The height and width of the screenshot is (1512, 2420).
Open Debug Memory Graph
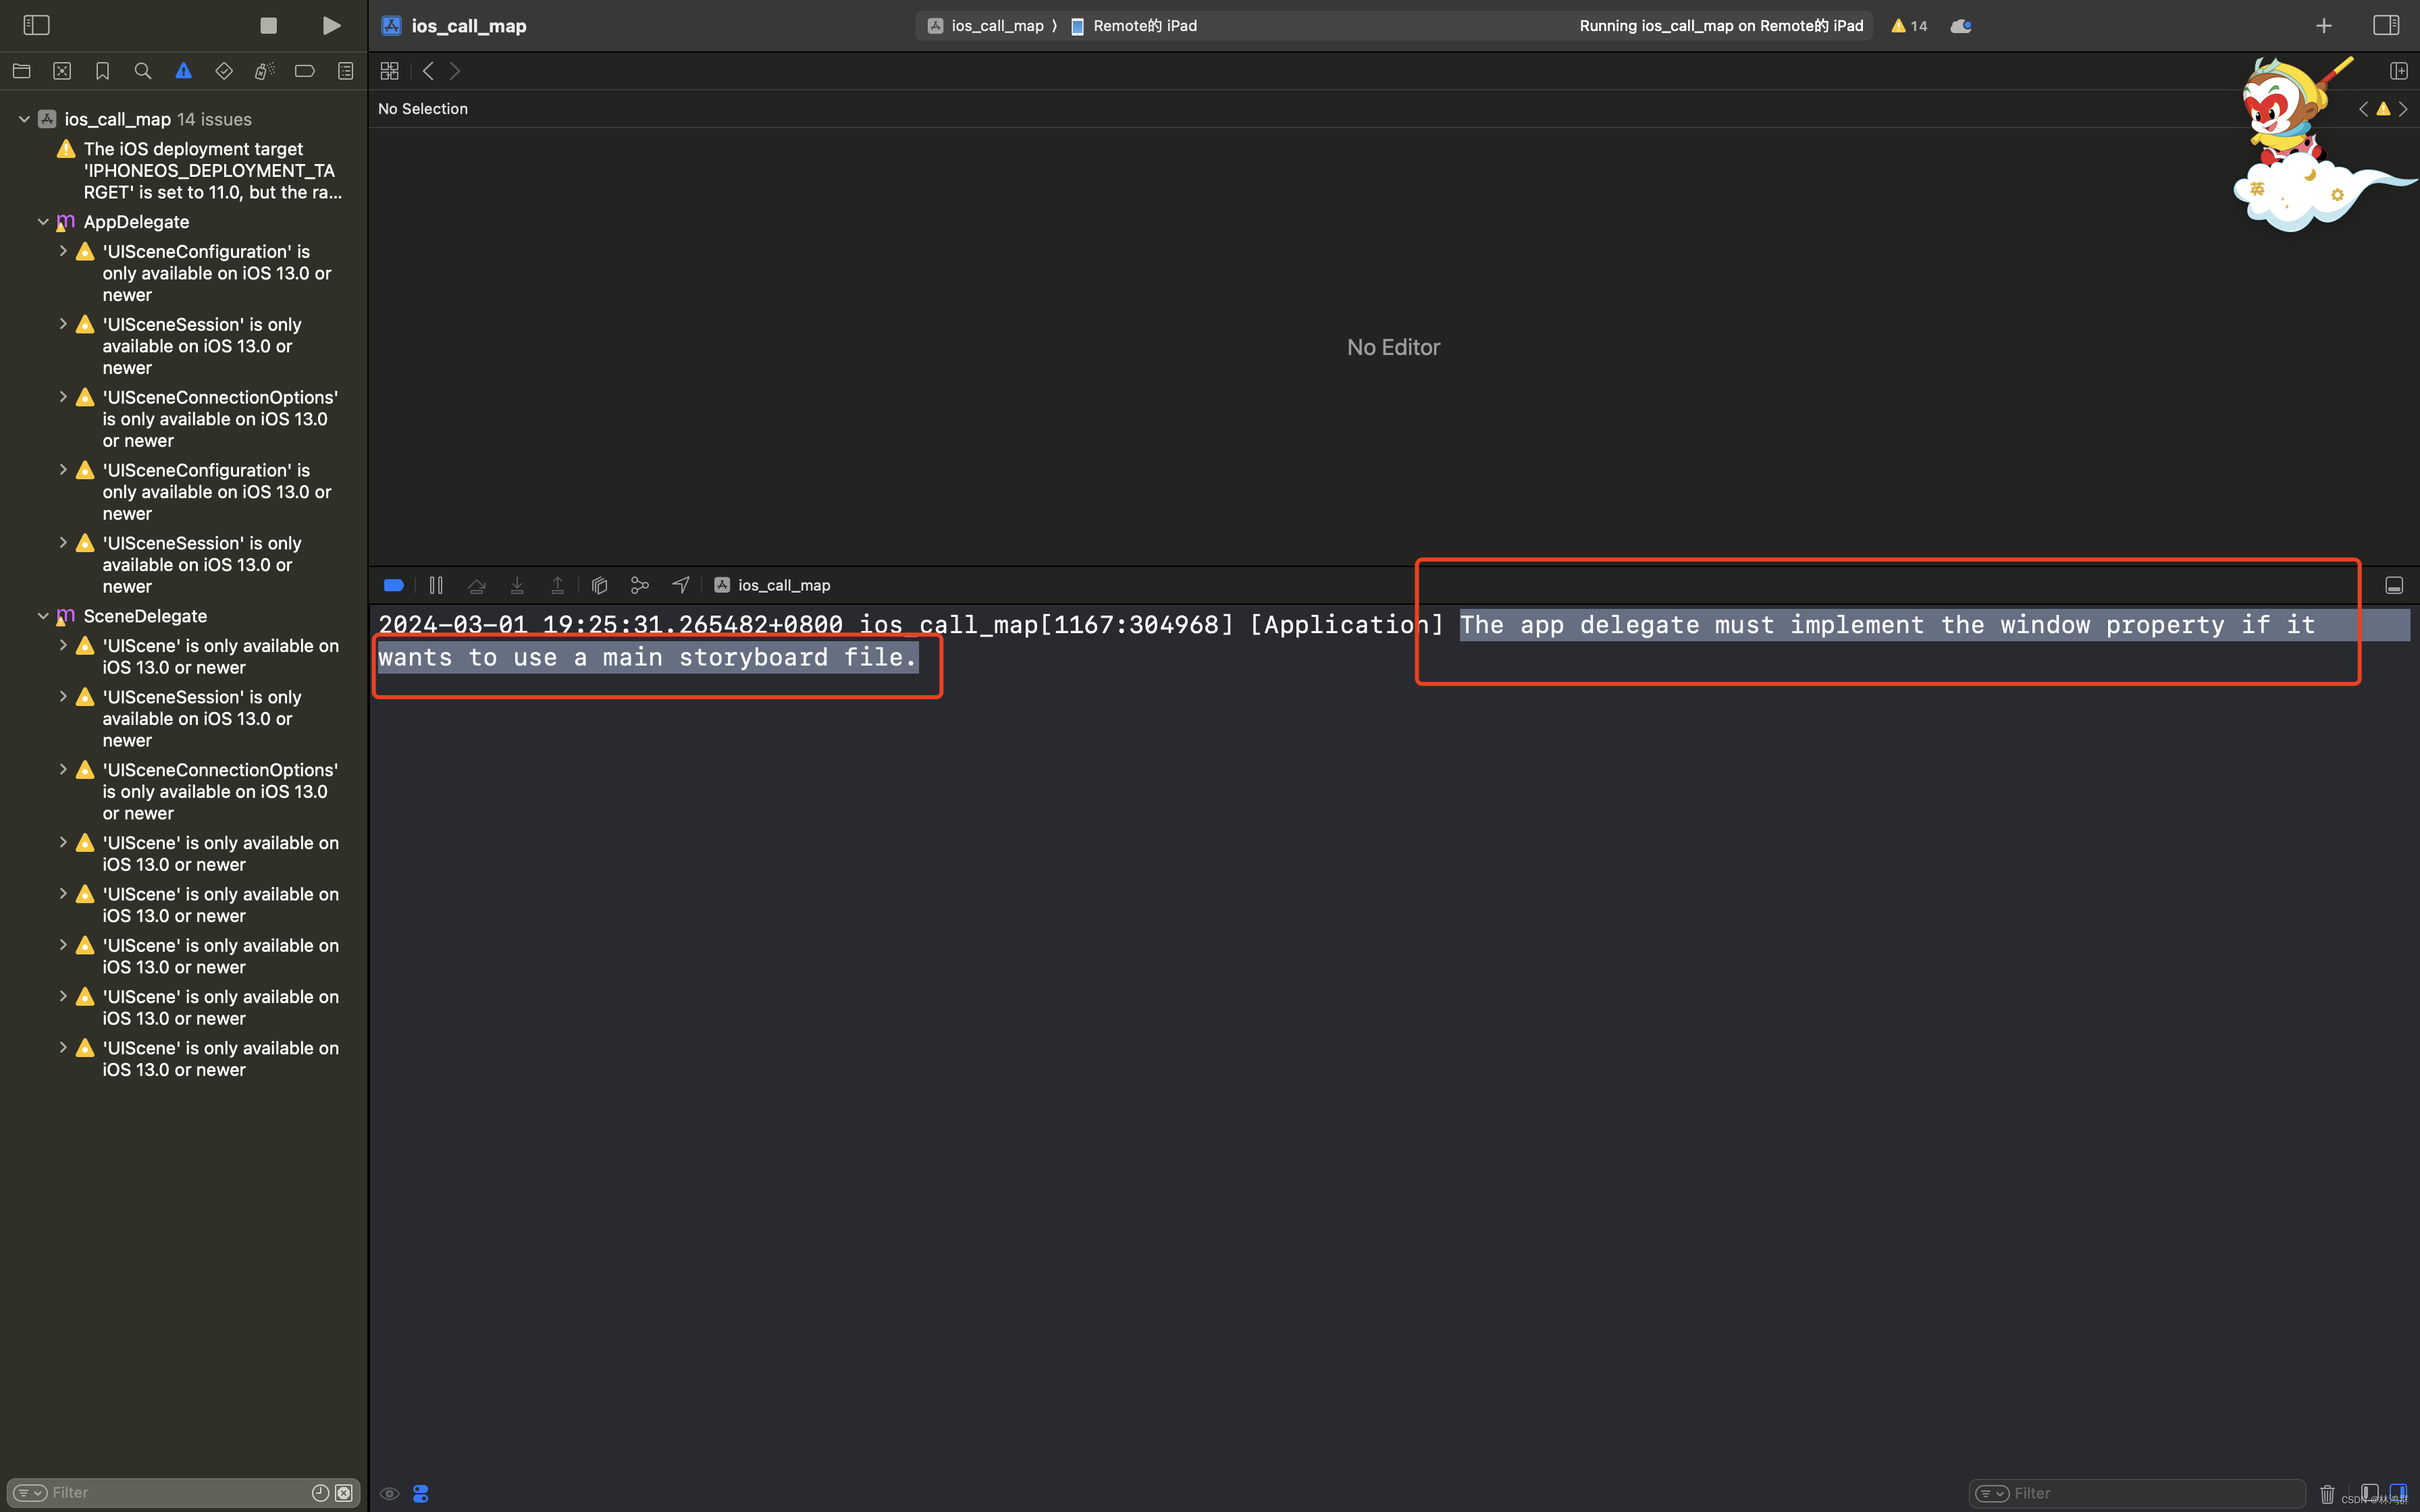(x=640, y=586)
